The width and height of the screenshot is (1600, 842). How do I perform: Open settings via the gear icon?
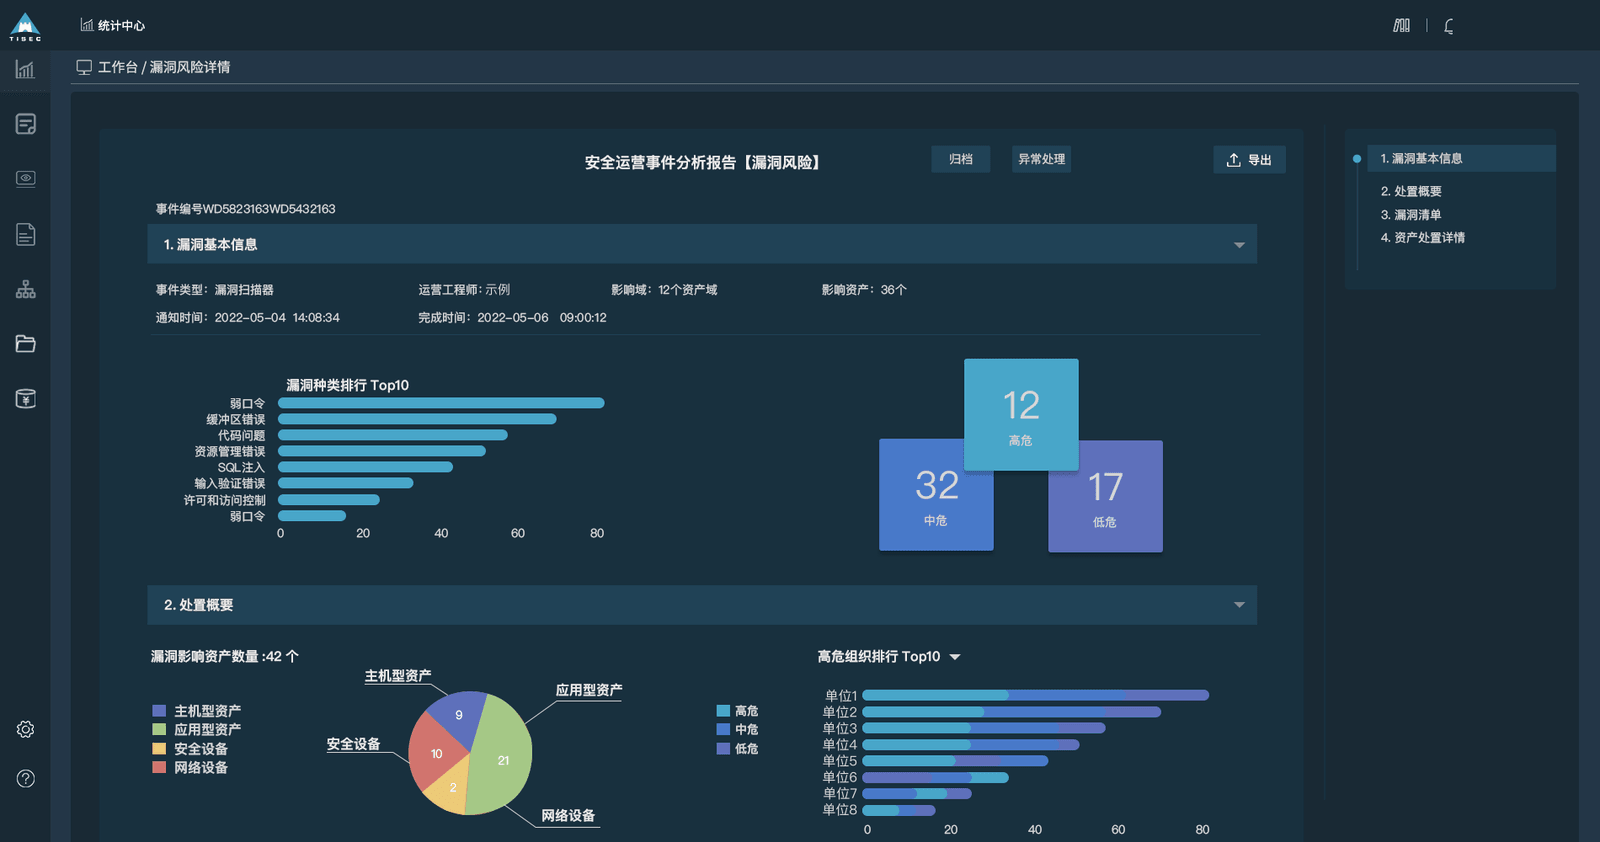click(26, 729)
